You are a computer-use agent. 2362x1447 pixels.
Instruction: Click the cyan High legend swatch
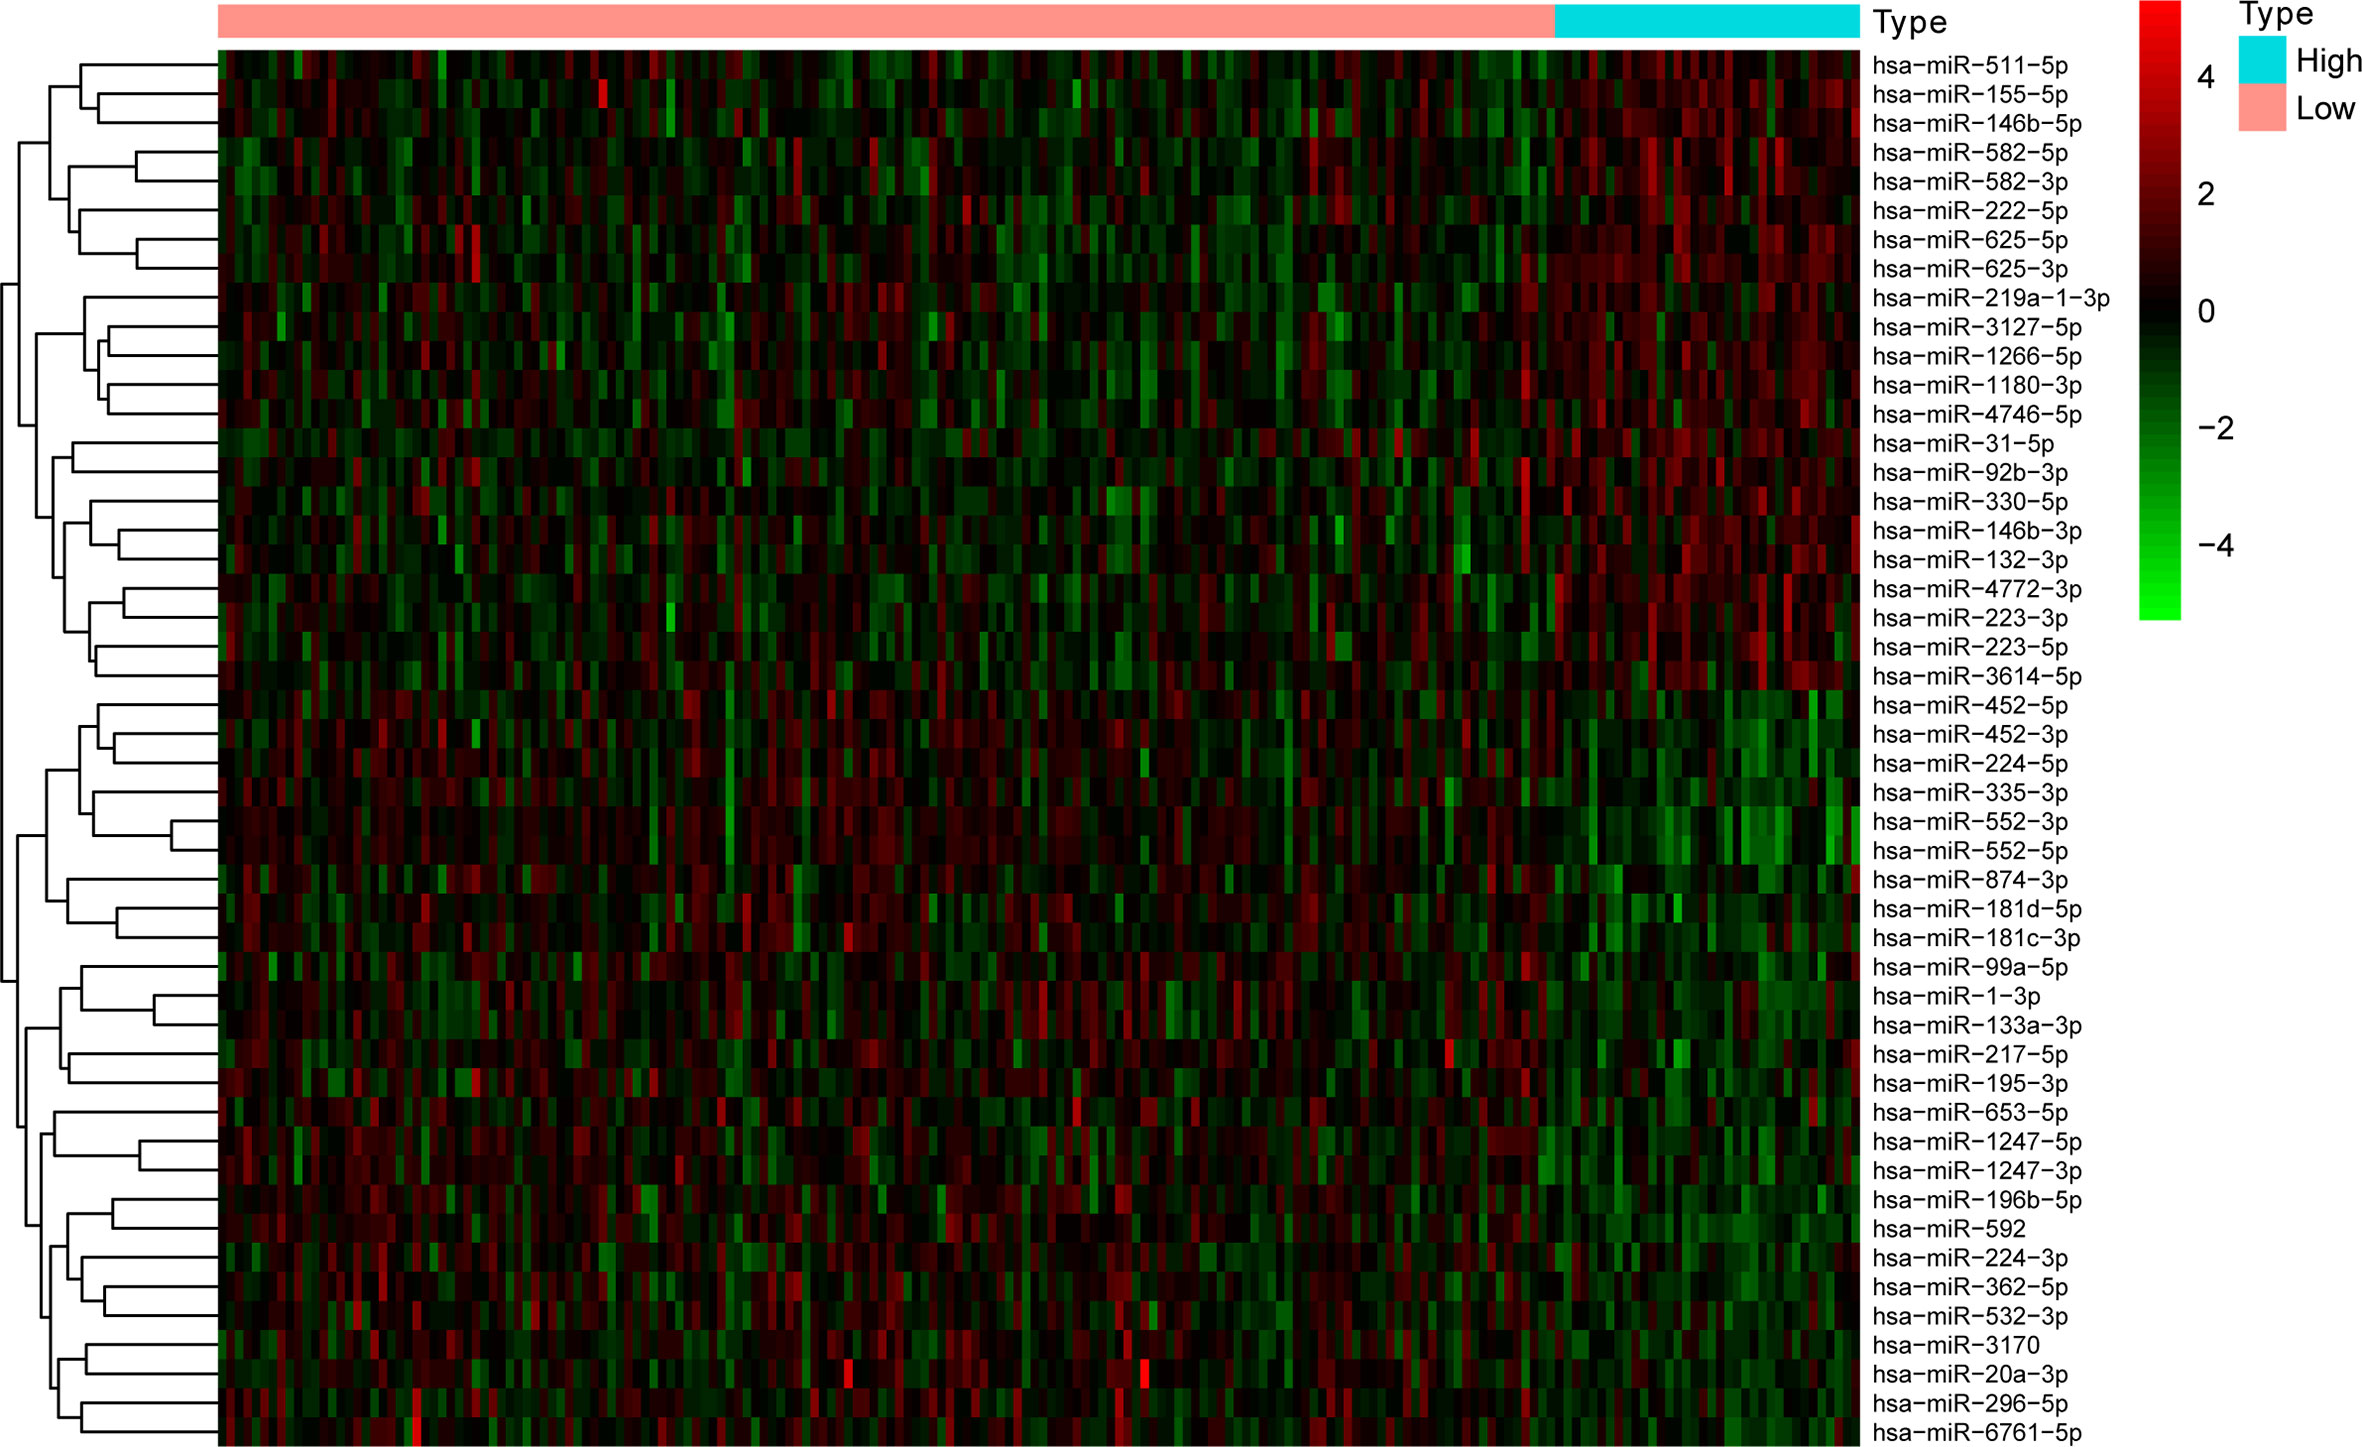(x=2262, y=59)
